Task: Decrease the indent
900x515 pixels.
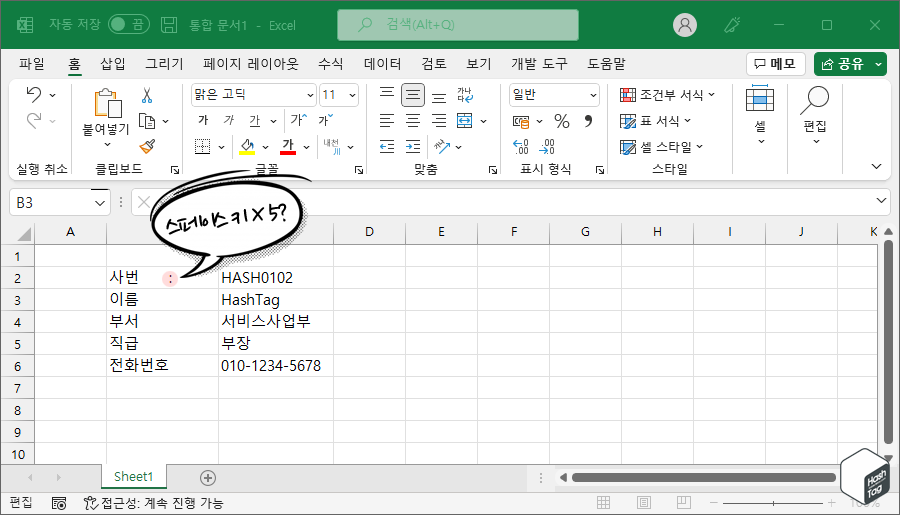Action: click(x=387, y=146)
